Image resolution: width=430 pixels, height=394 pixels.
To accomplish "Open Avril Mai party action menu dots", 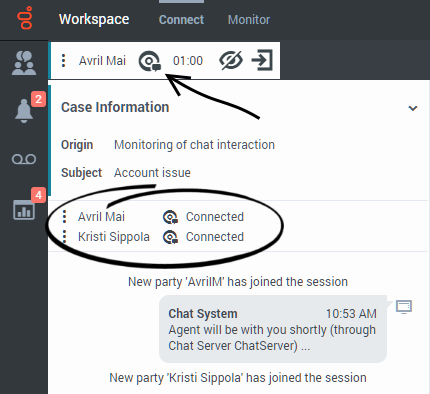I will (65, 217).
